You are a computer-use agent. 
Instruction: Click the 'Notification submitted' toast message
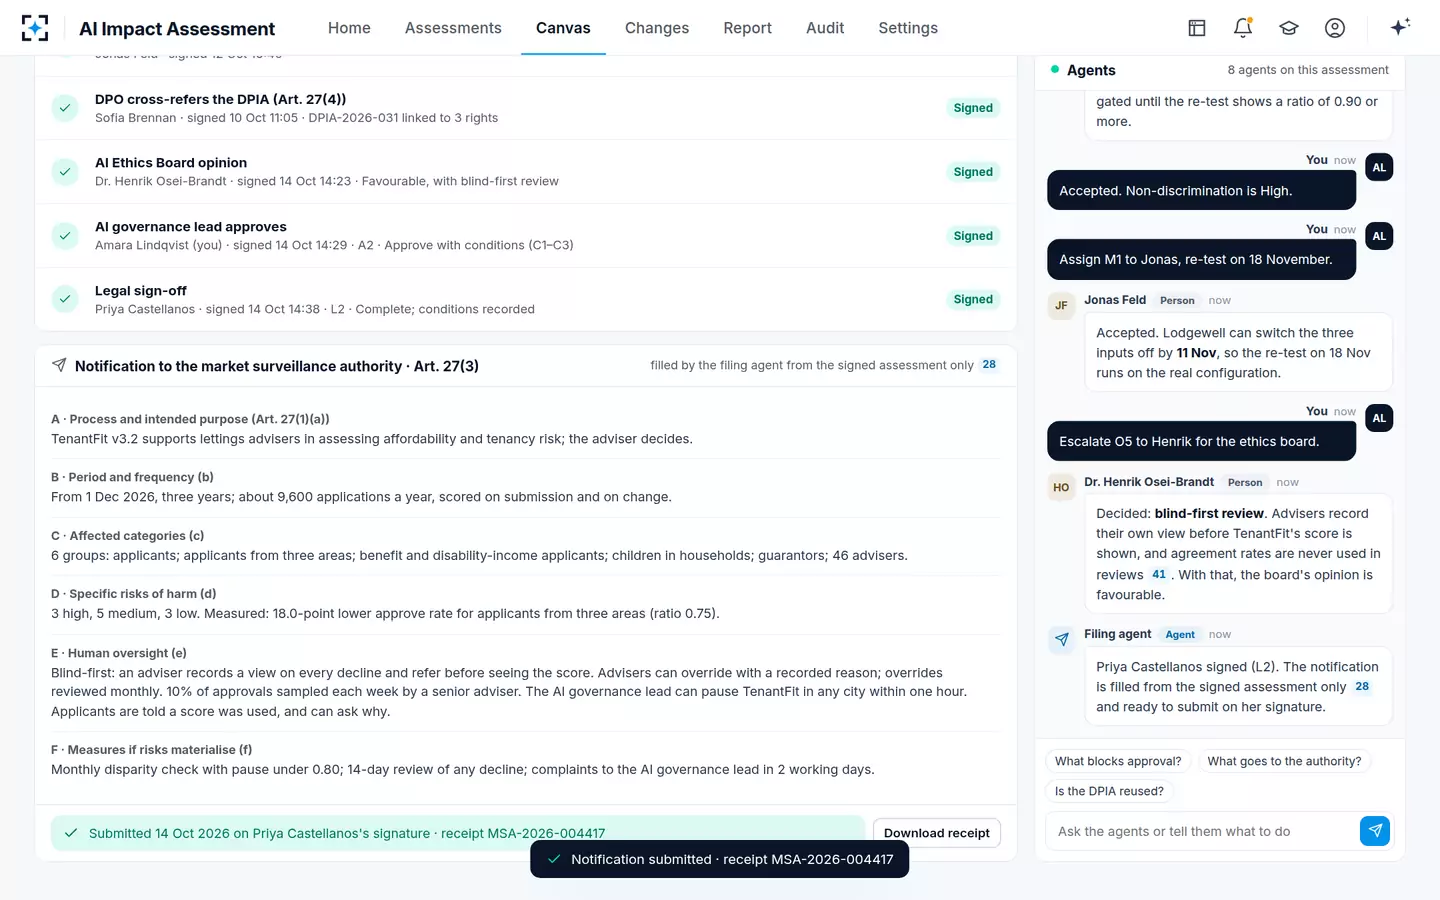[719, 859]
